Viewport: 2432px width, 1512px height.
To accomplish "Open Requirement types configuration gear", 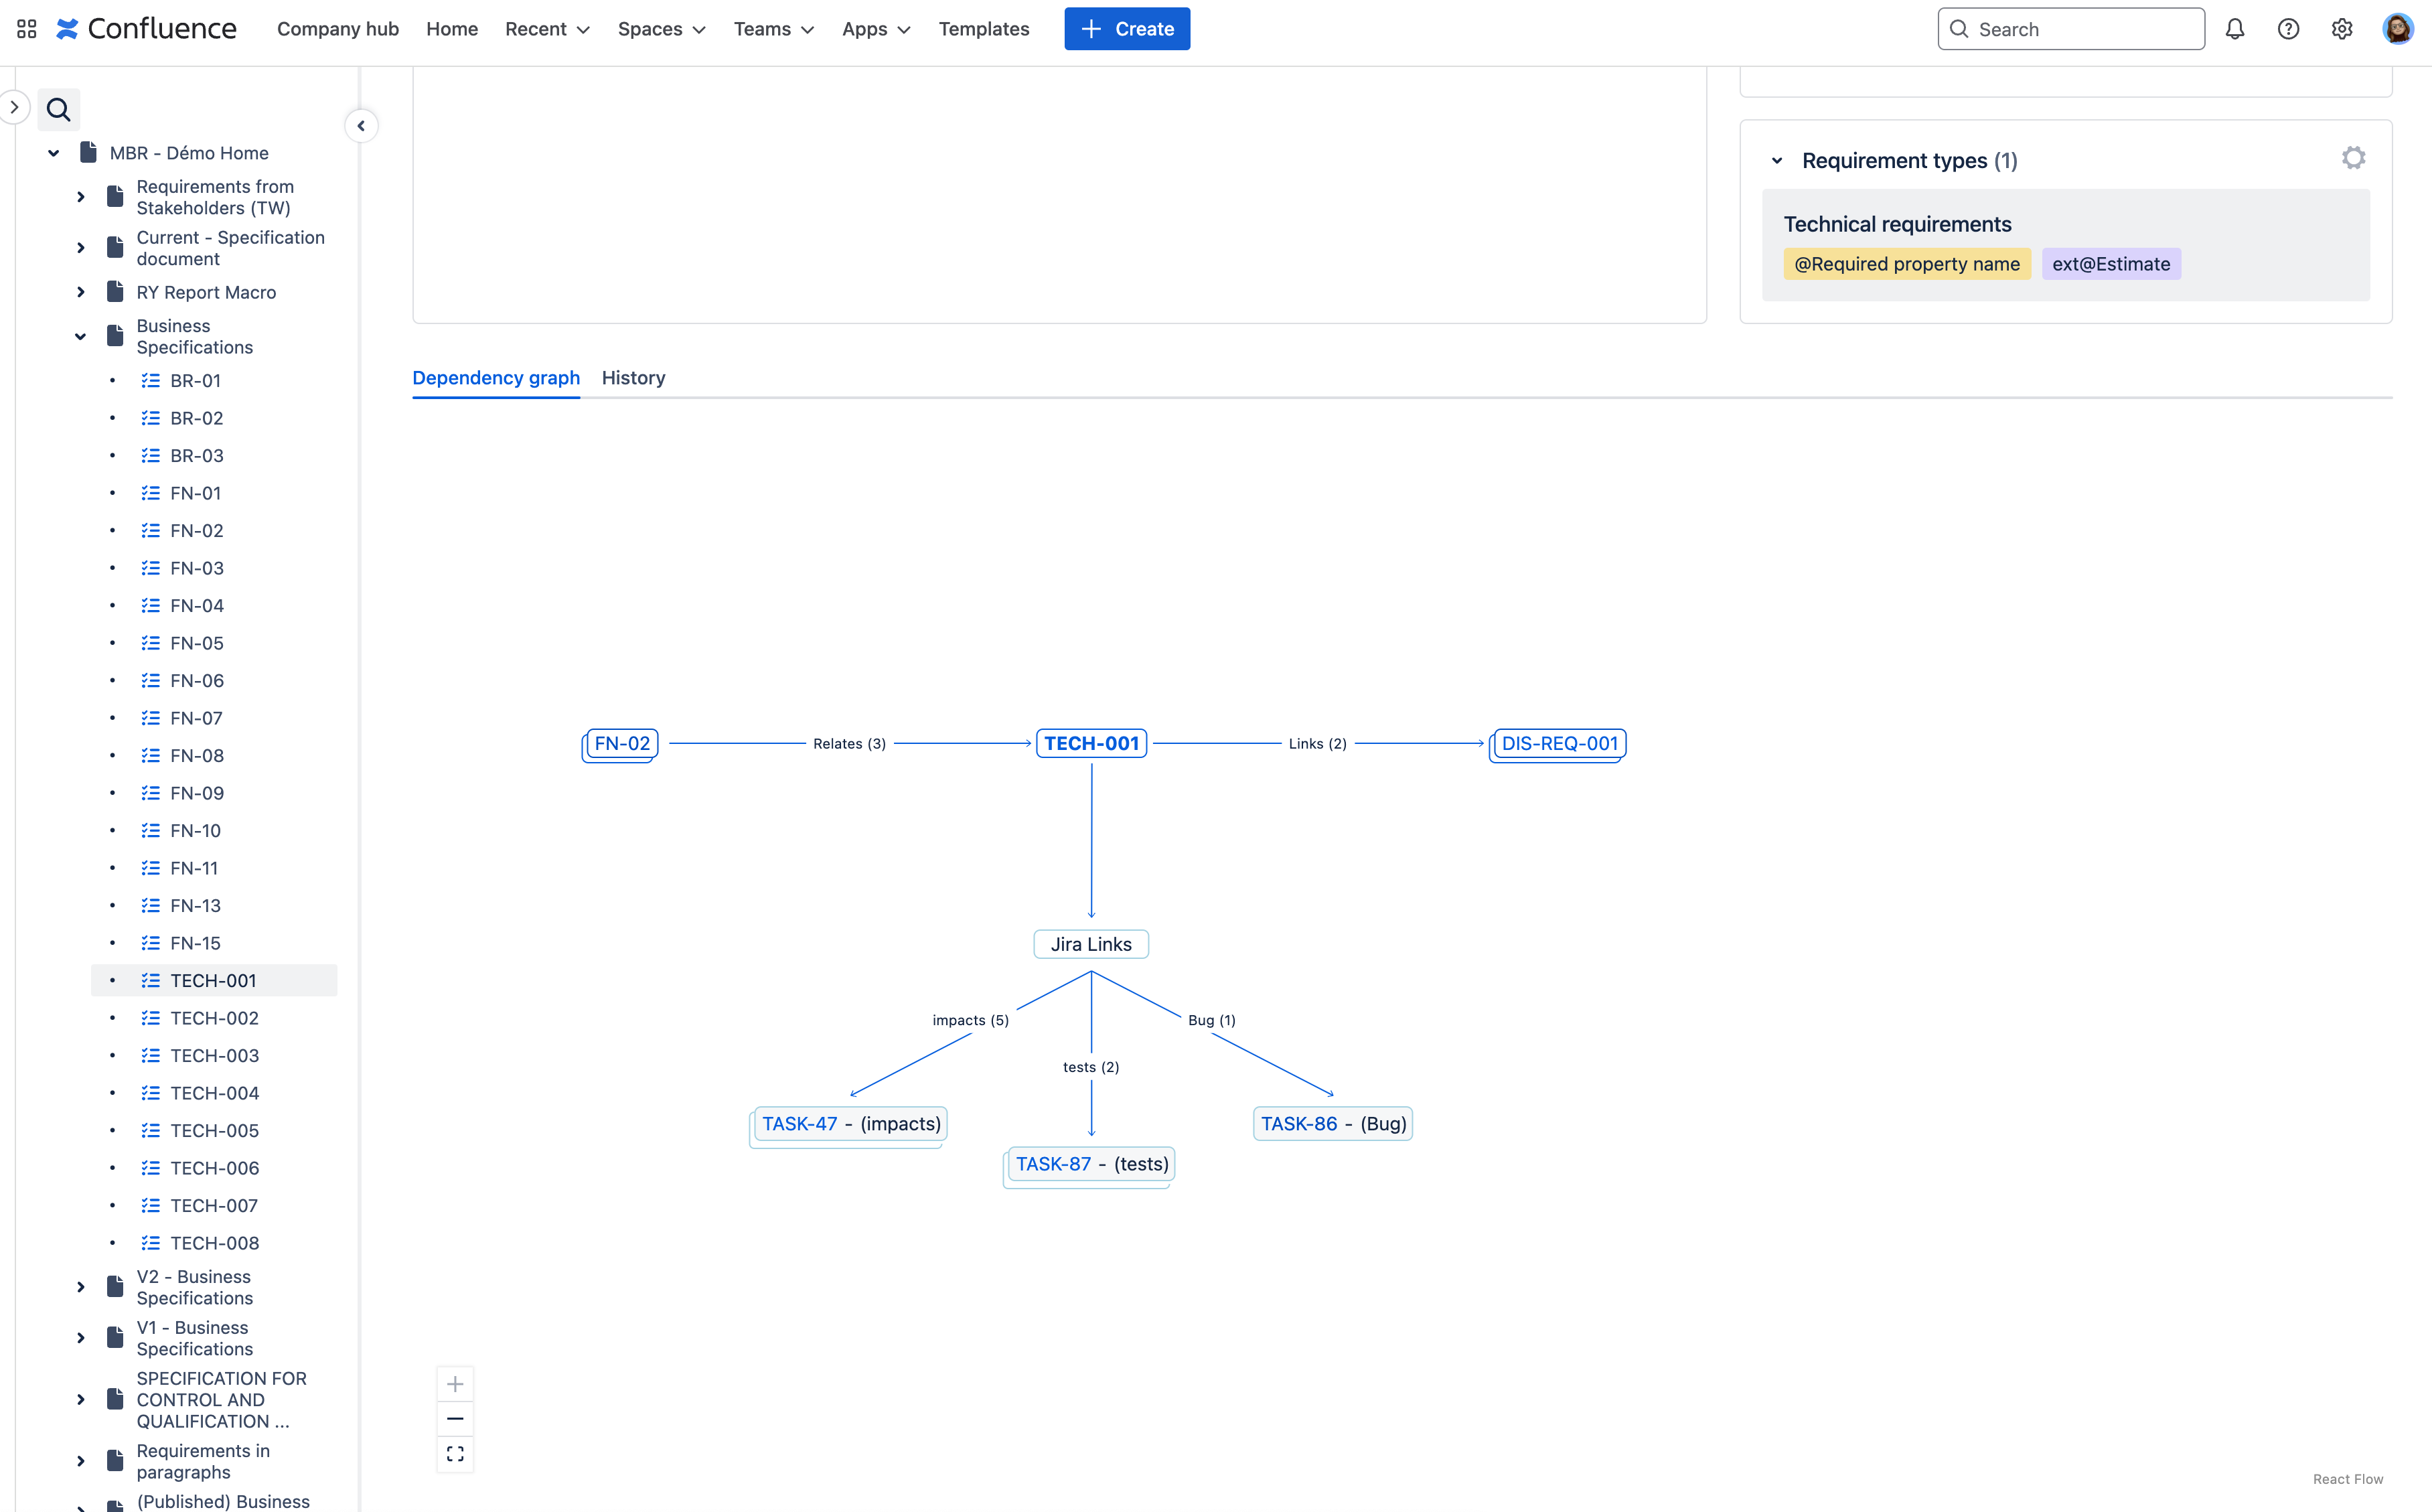I will (2353, 158).
